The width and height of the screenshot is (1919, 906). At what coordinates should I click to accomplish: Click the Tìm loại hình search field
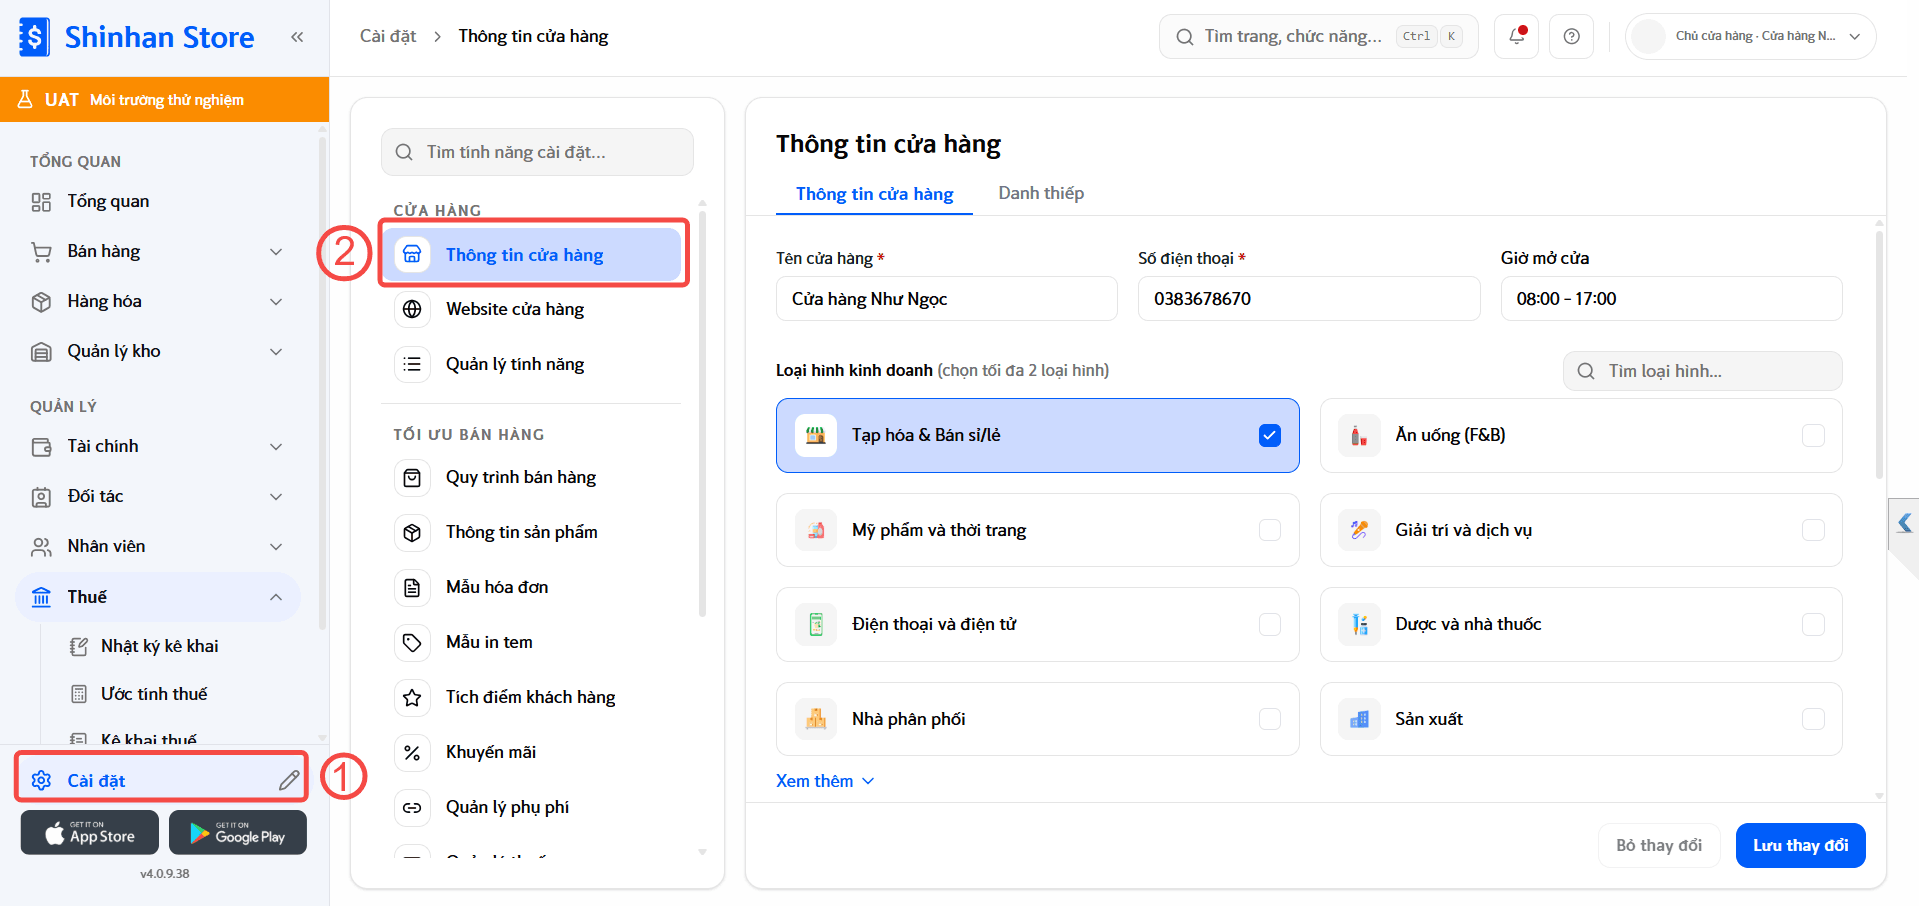(1702, 371)
